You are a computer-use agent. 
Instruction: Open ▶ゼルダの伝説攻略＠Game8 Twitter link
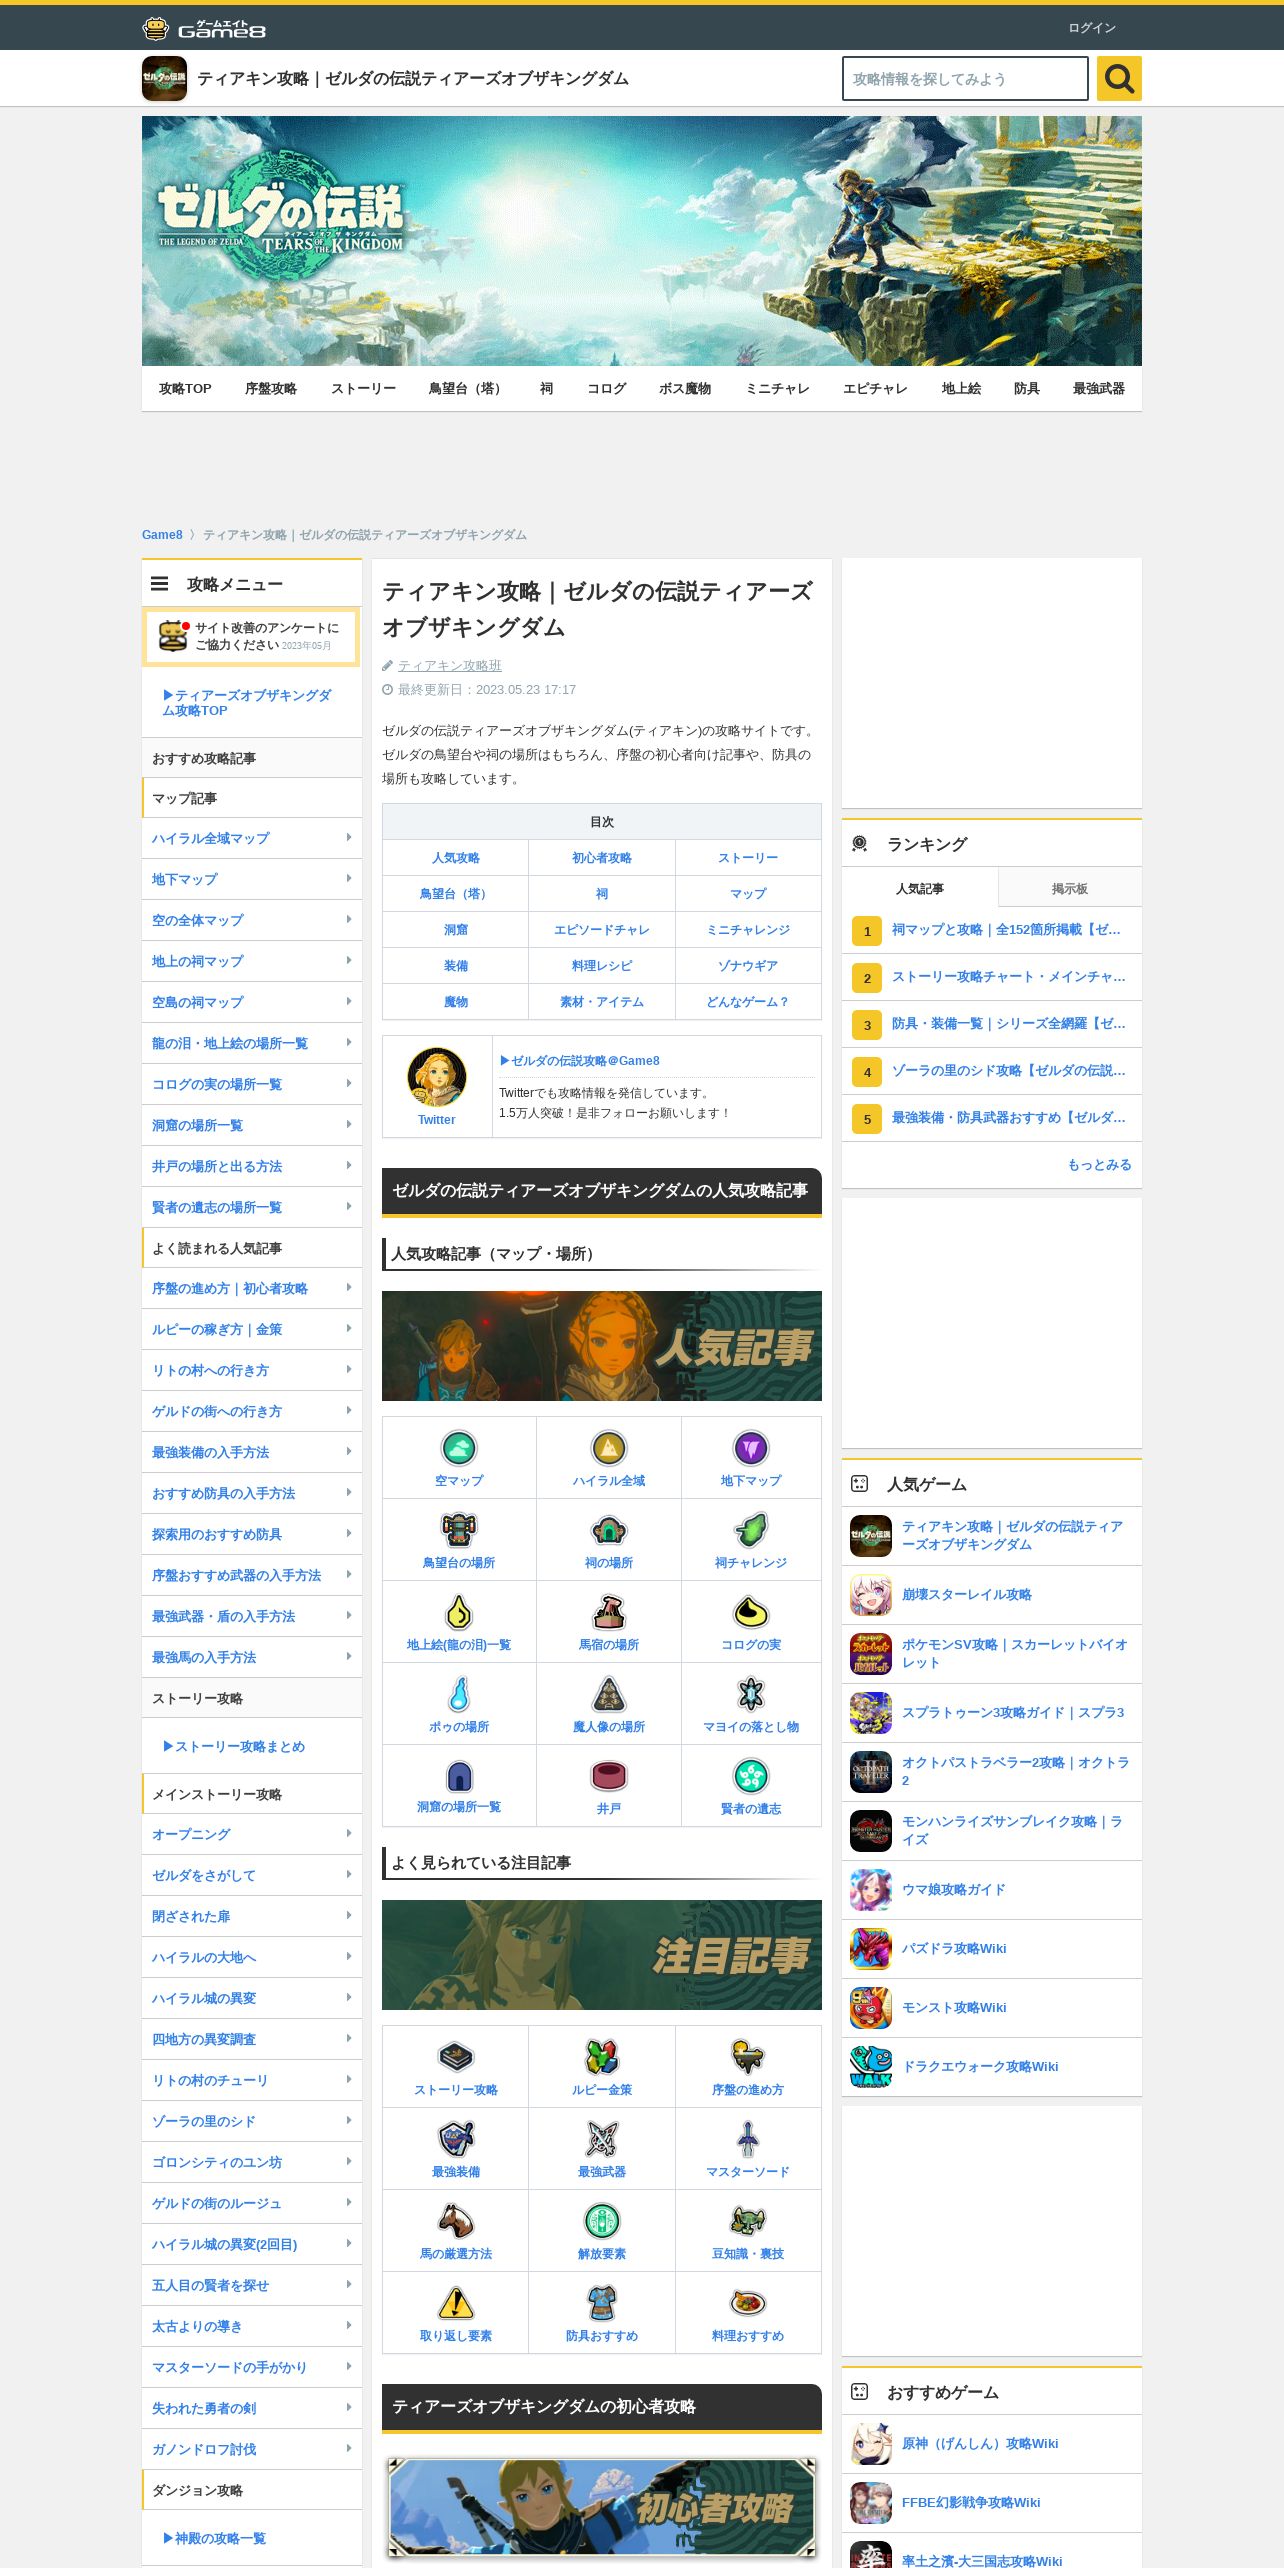coord(580,1060)
